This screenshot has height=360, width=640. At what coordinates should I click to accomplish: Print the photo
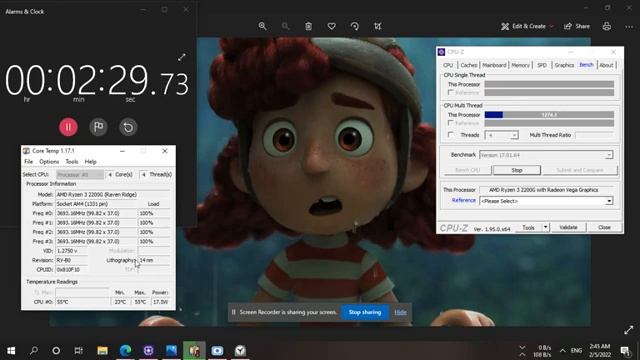(607, 26)
